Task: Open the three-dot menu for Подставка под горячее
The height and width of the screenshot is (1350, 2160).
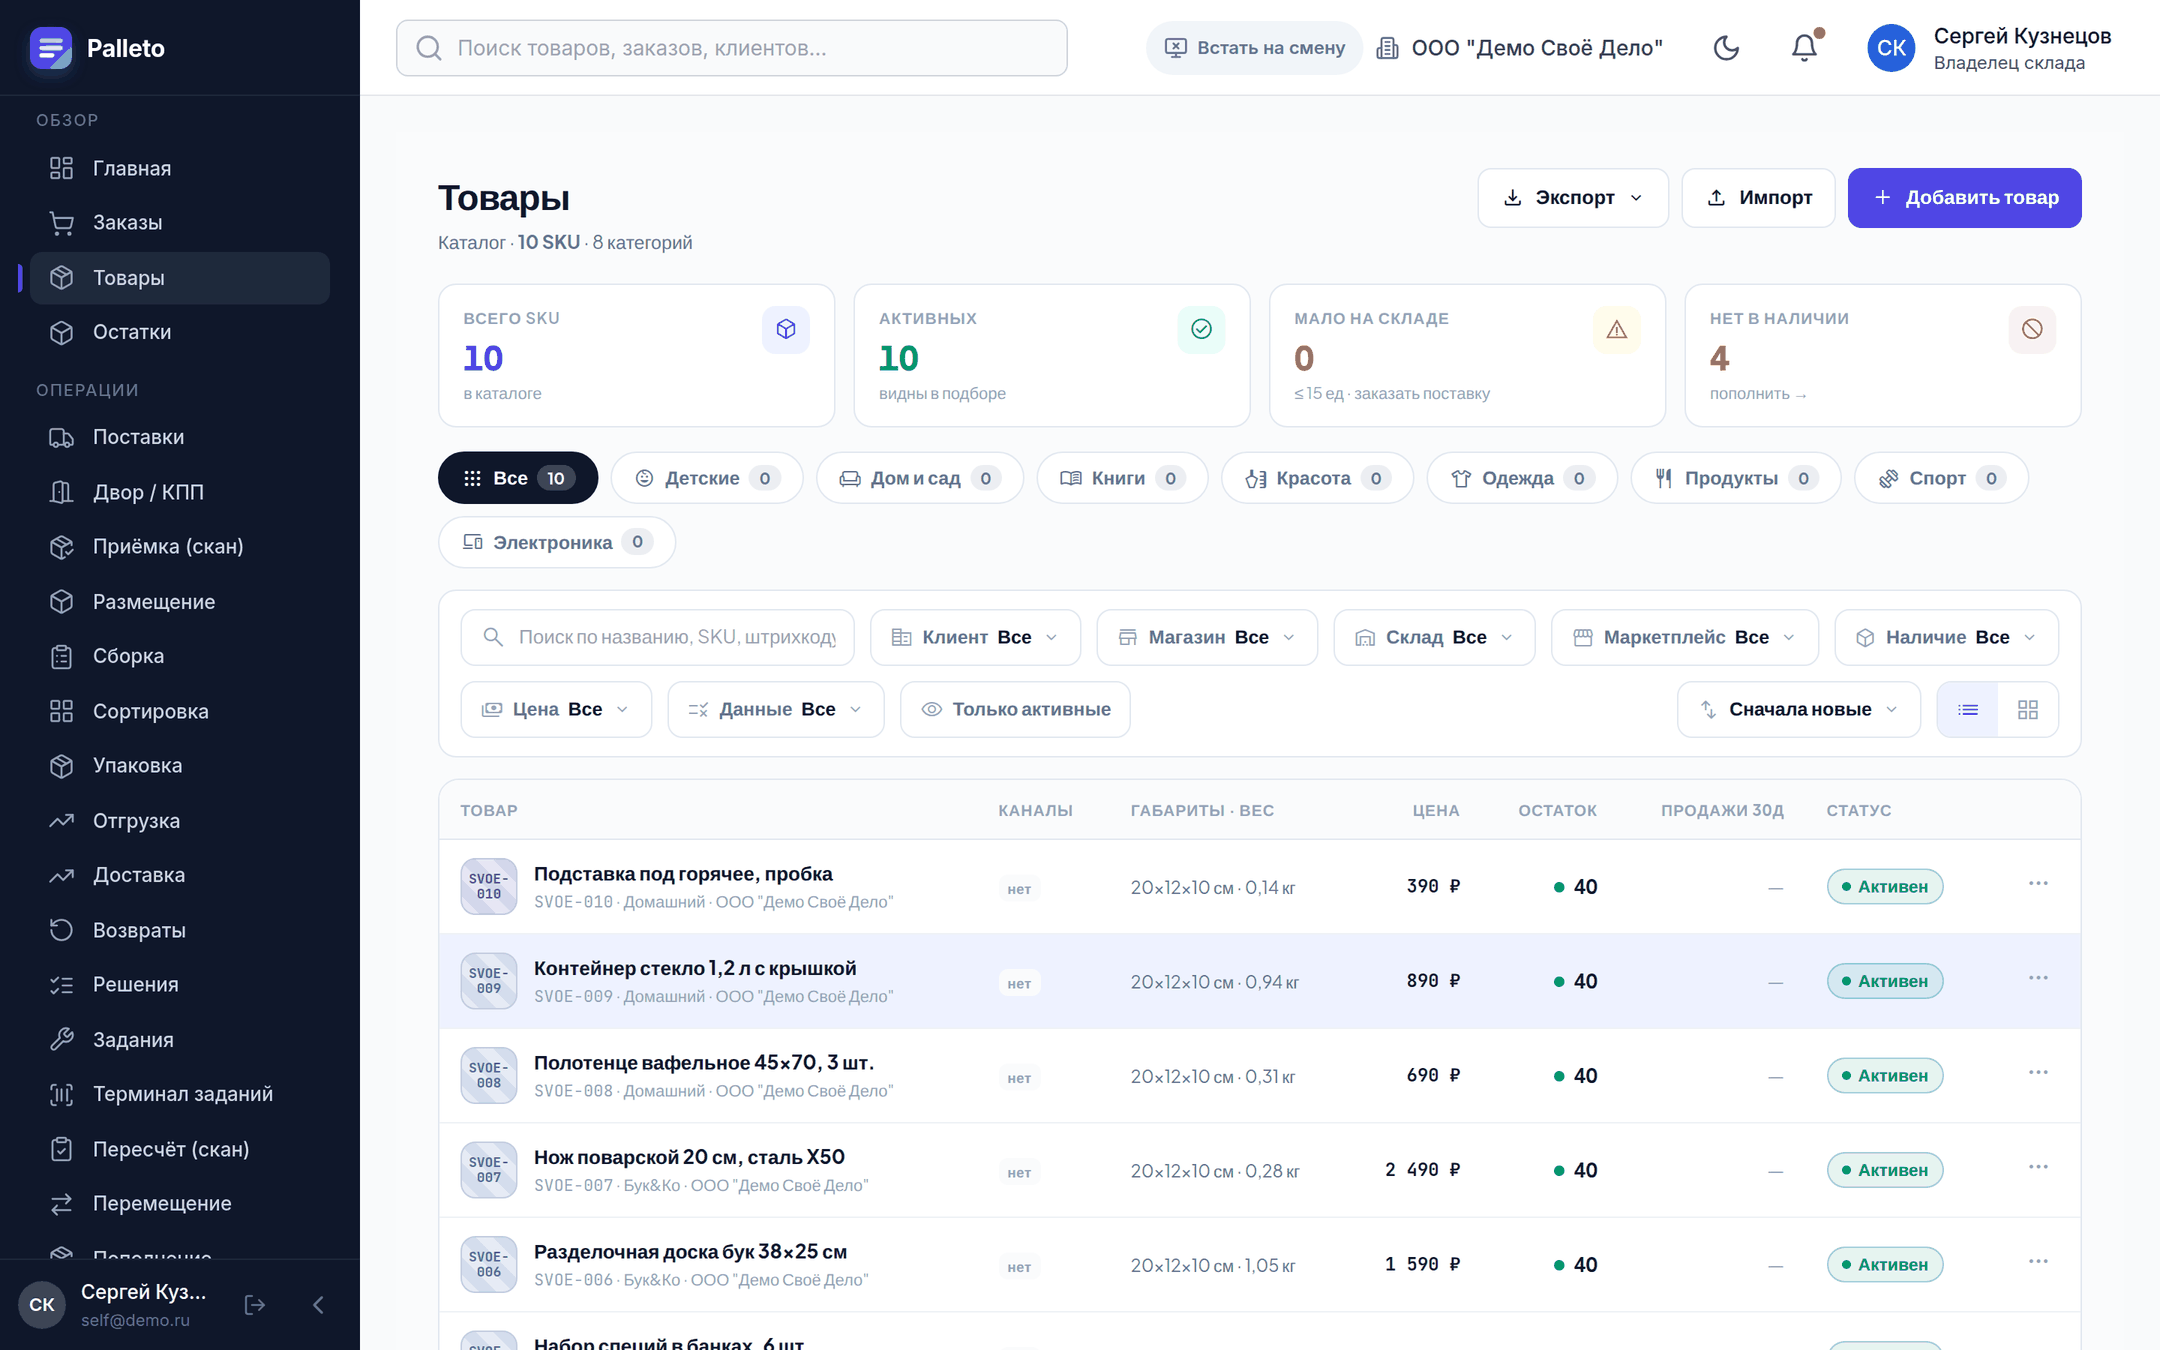Action: 2038,884
